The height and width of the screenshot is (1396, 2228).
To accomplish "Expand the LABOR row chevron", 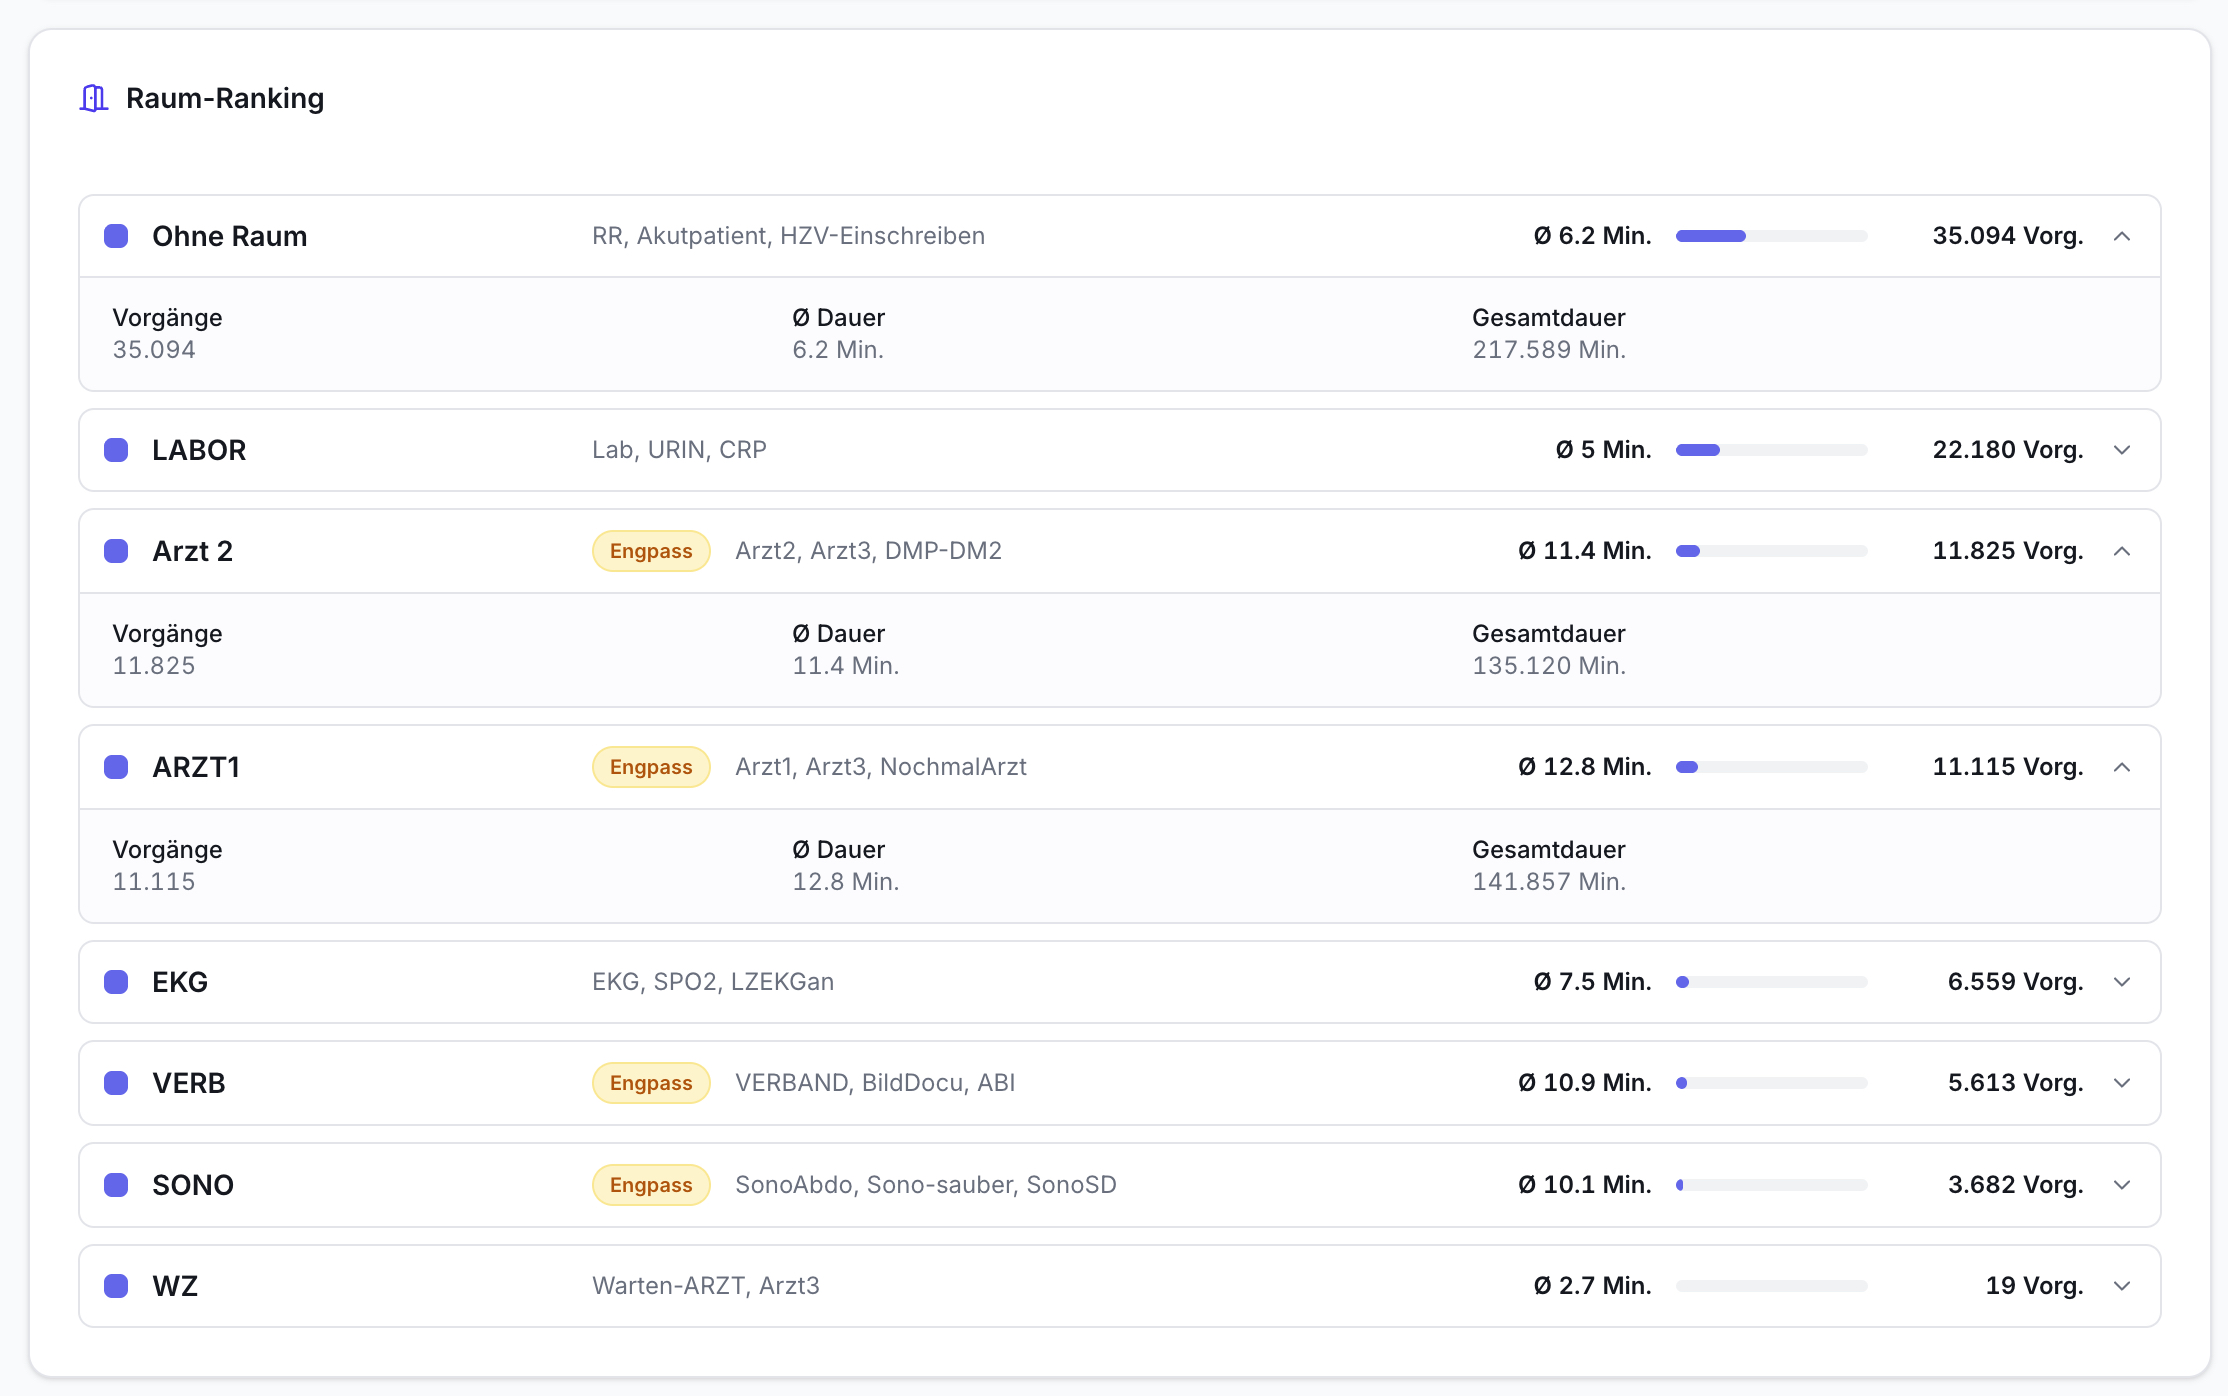I will tap(2122, 450).
